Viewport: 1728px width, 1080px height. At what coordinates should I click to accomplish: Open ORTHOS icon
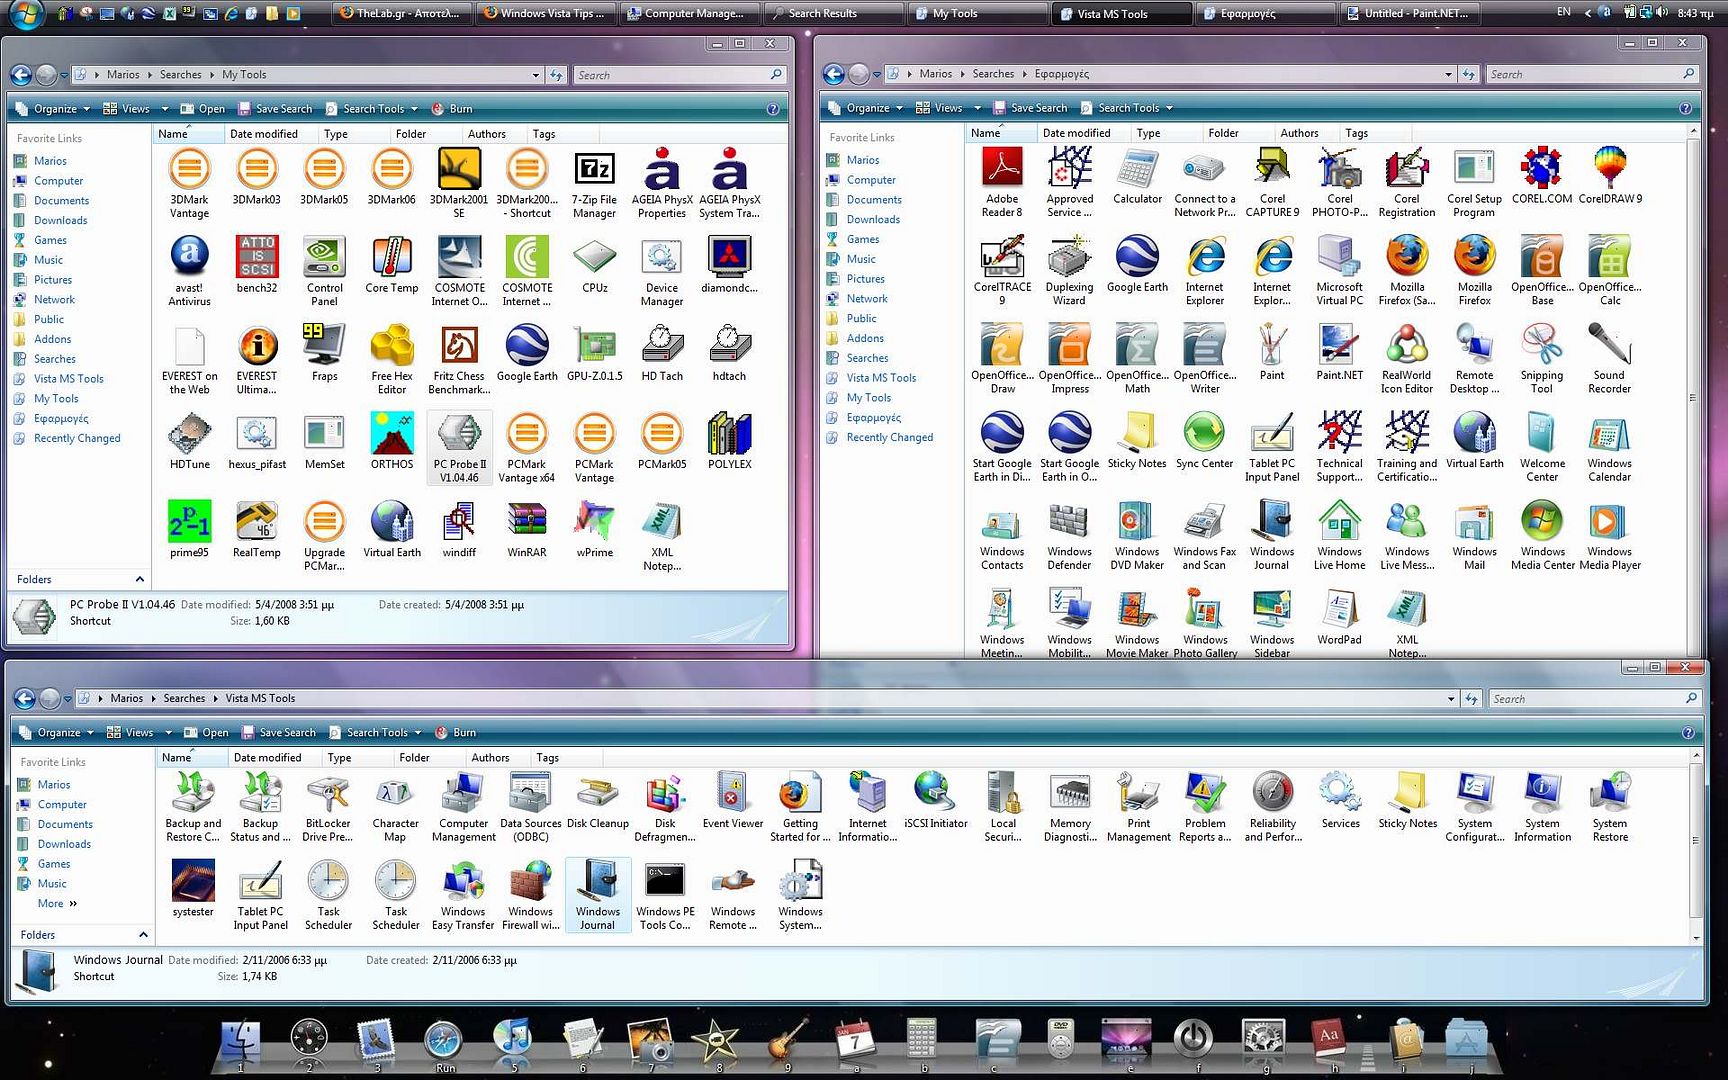point(392,441)
